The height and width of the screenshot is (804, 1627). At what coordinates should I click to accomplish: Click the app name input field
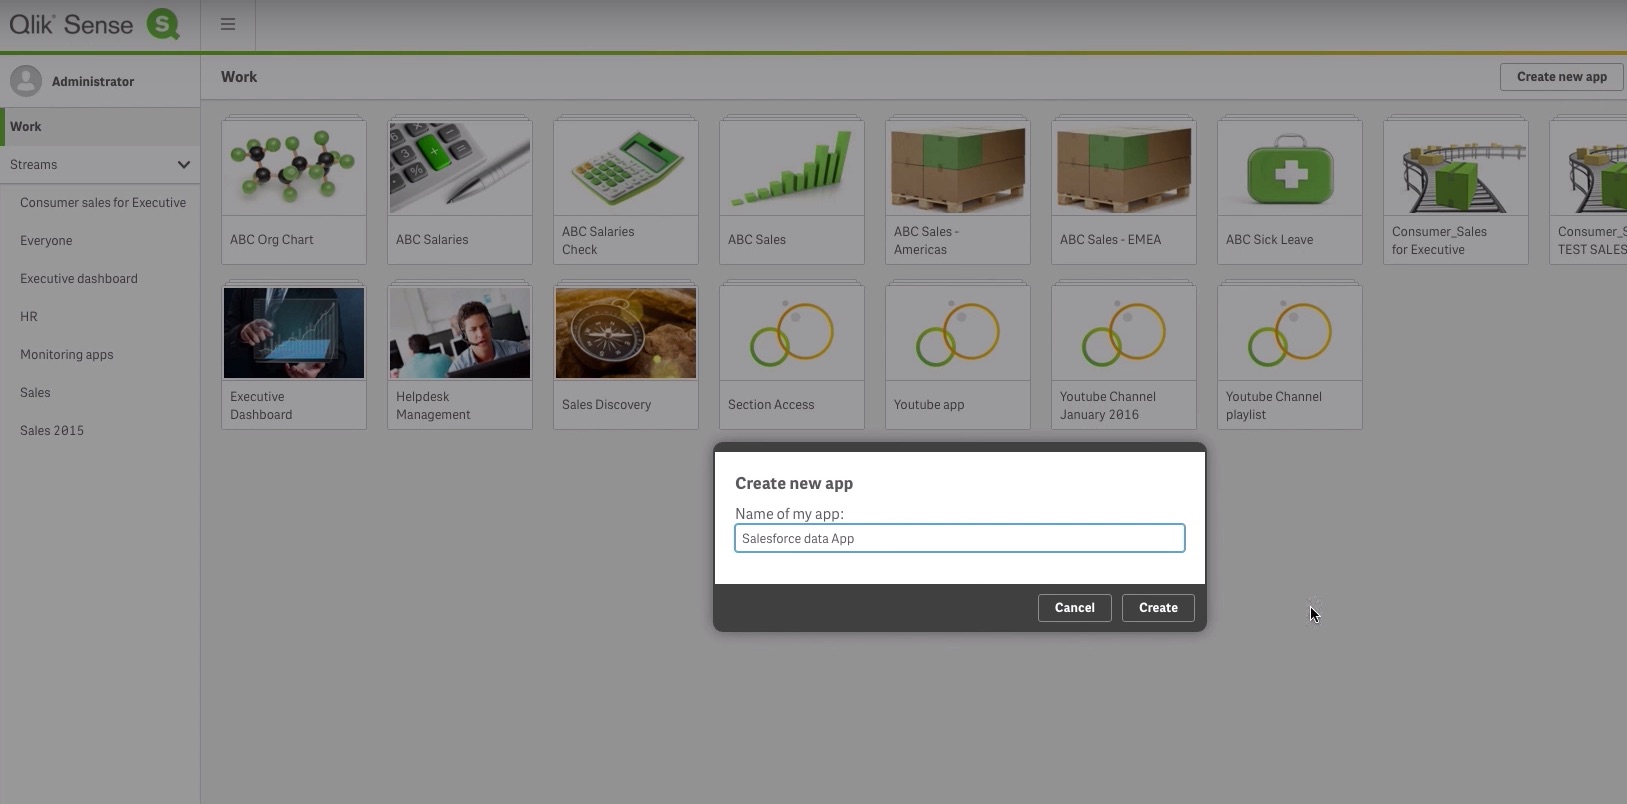click(960, 538)
